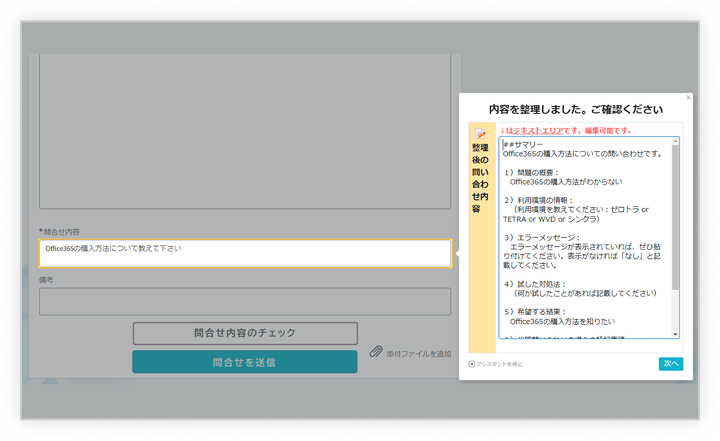Open the 添付ファイルを追加 link
720x441 pixels.
point(418,354)
